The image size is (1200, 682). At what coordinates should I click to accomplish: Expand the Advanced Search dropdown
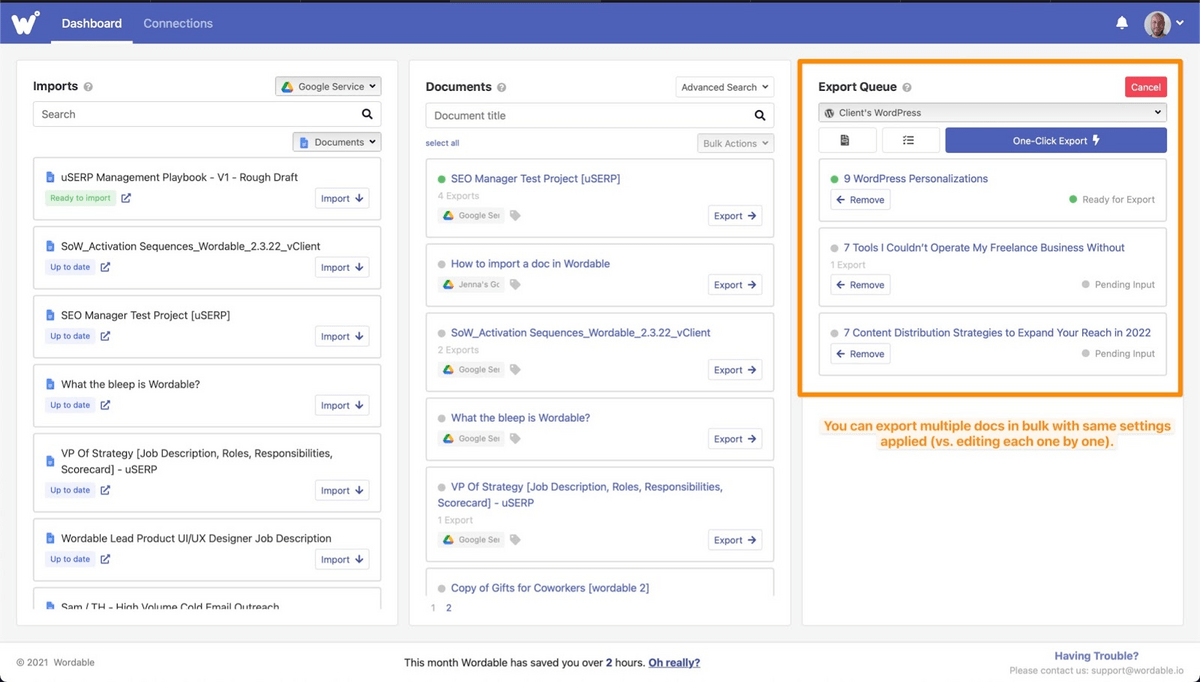pos(724,87)
